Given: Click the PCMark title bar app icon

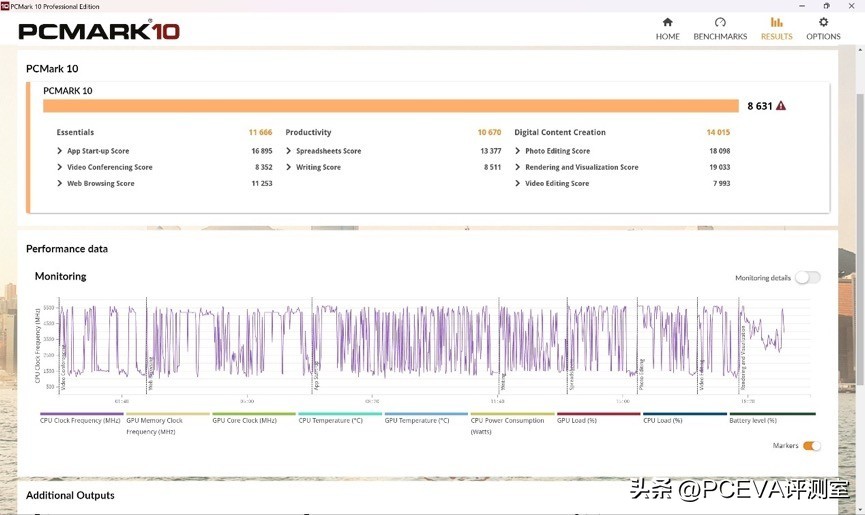Looking at the screenshot, I should [6, 6].
